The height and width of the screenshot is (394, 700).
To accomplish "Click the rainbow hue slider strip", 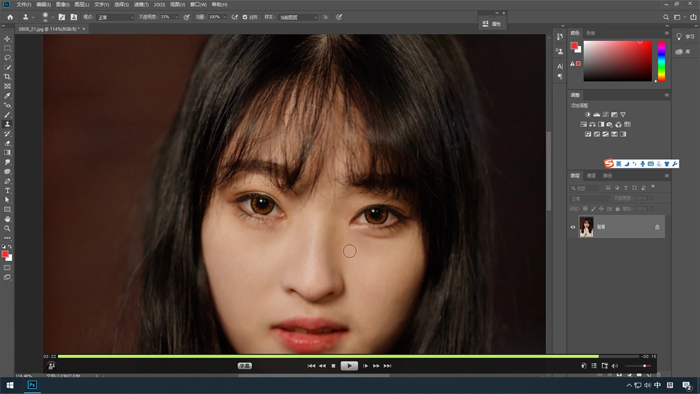I will point(661,61).
